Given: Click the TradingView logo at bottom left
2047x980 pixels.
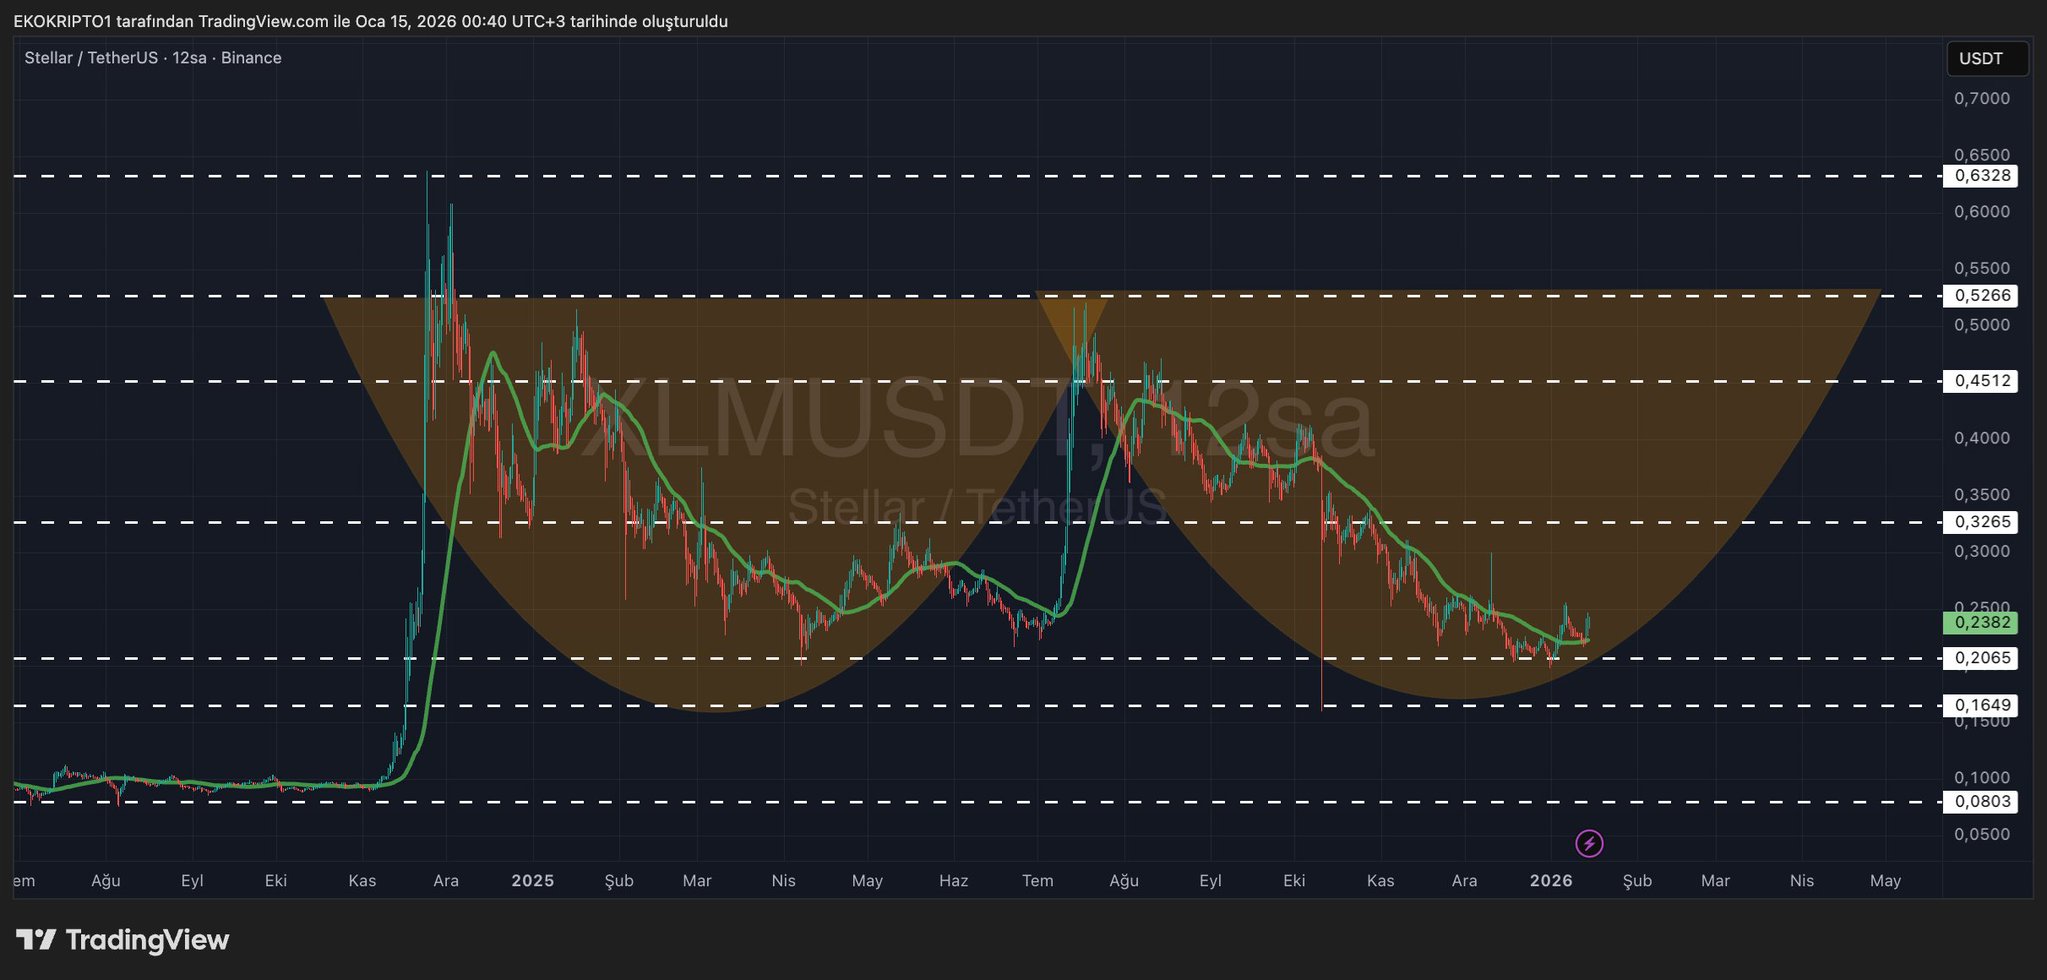Looking at the screenshot, I should [x=123, y=940].
